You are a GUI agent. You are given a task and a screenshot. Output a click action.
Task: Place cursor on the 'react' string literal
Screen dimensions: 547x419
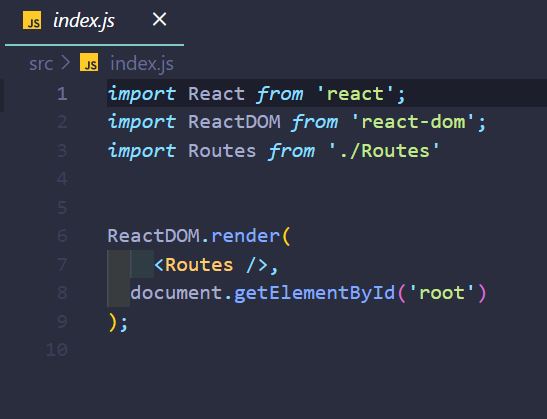point(355,94)
